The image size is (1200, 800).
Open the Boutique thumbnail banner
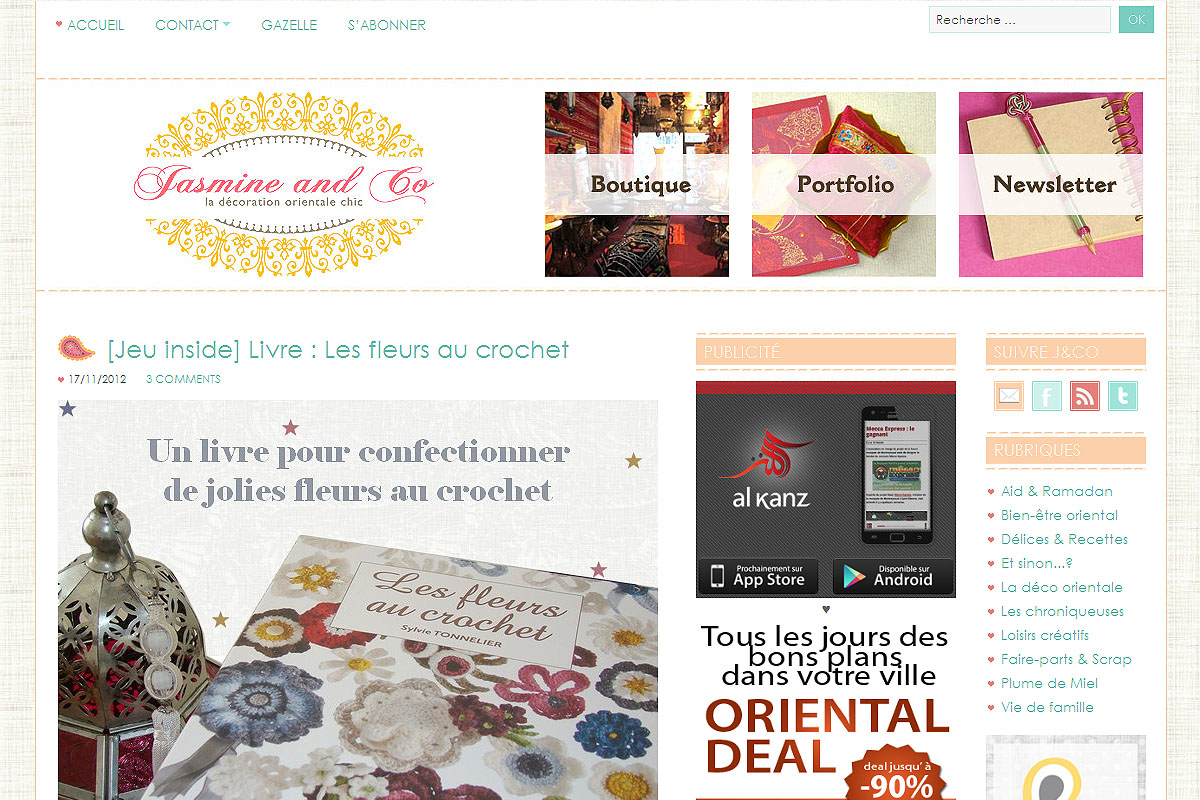[x=637, y=184]
